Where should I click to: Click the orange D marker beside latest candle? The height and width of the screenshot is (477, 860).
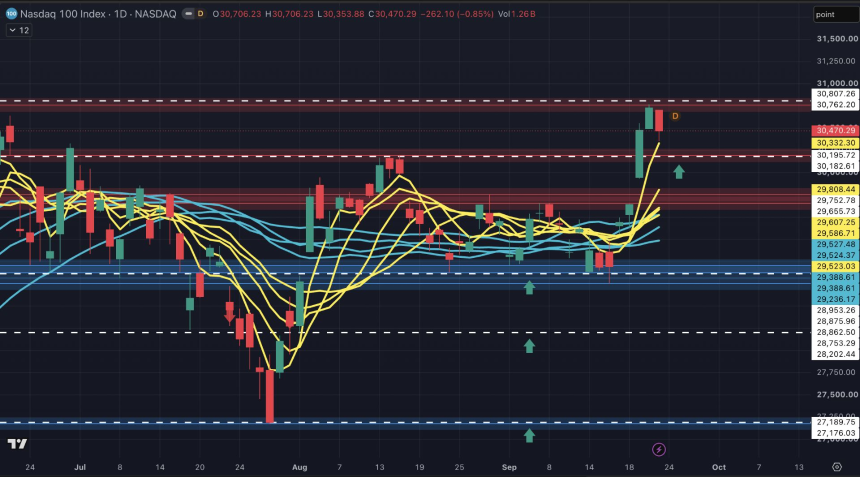pos(675,116)
